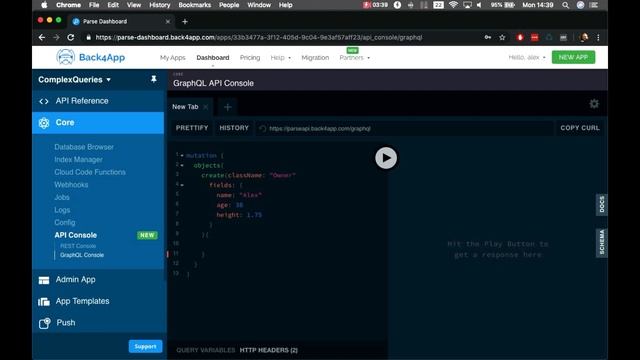The image size is (640, 360).
Task: Open macOS Spotlight search
Action: point(565,5)
